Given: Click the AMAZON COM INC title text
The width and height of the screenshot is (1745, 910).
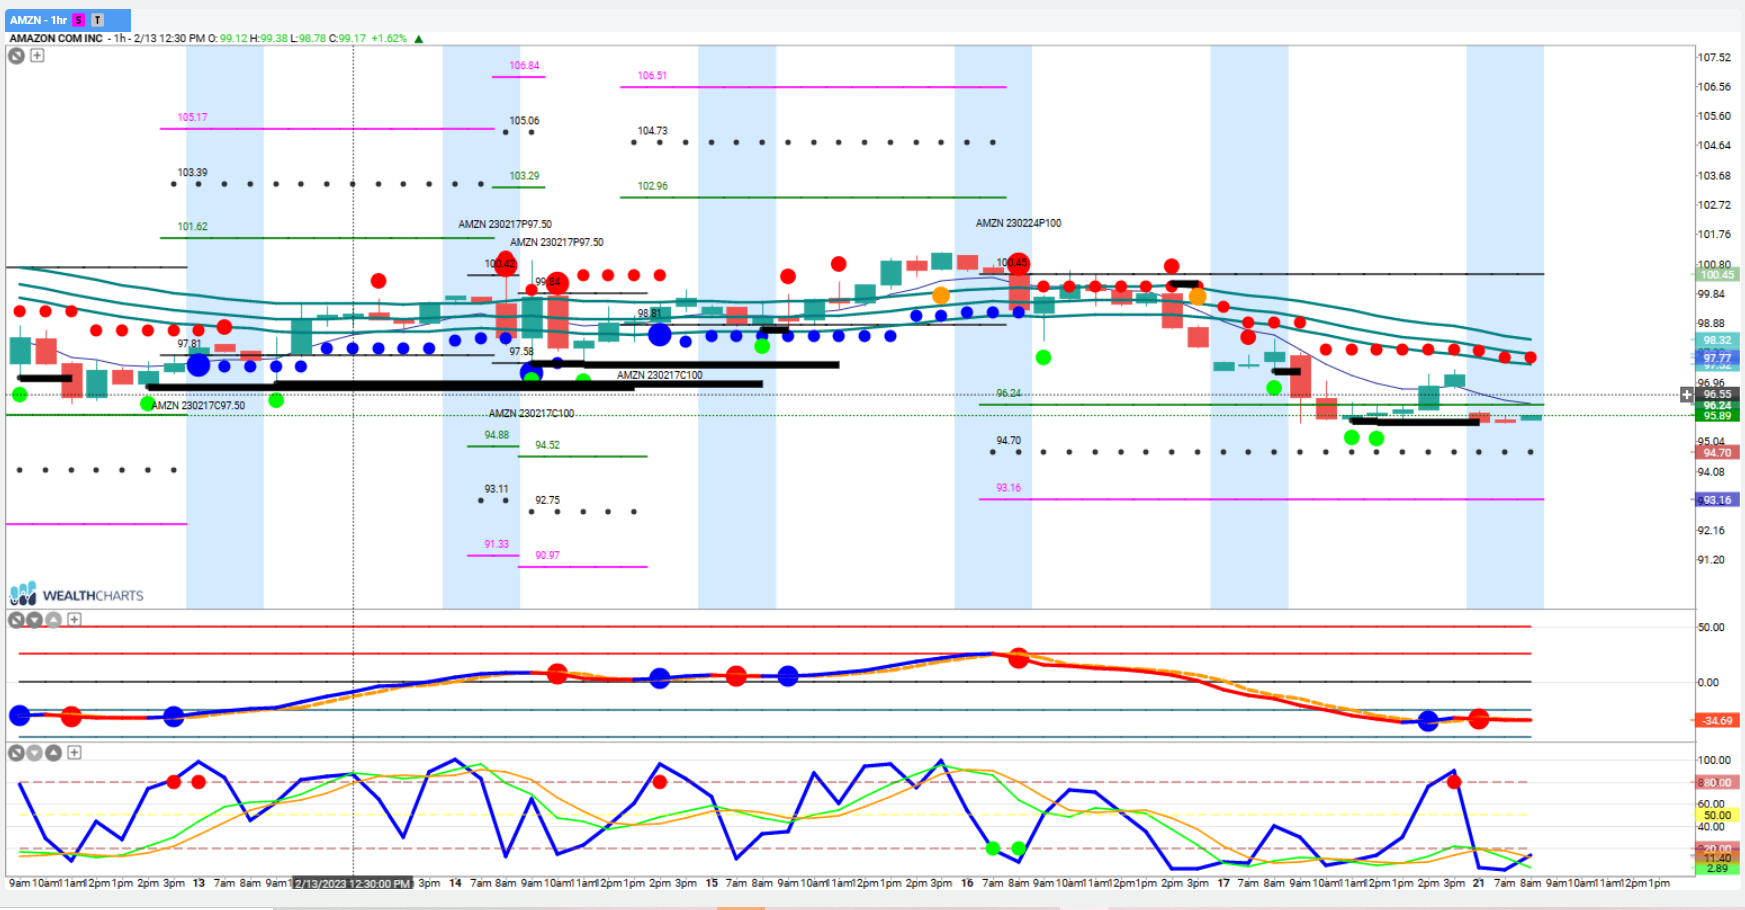Looking at the screenshot, I should pos(56,39).
